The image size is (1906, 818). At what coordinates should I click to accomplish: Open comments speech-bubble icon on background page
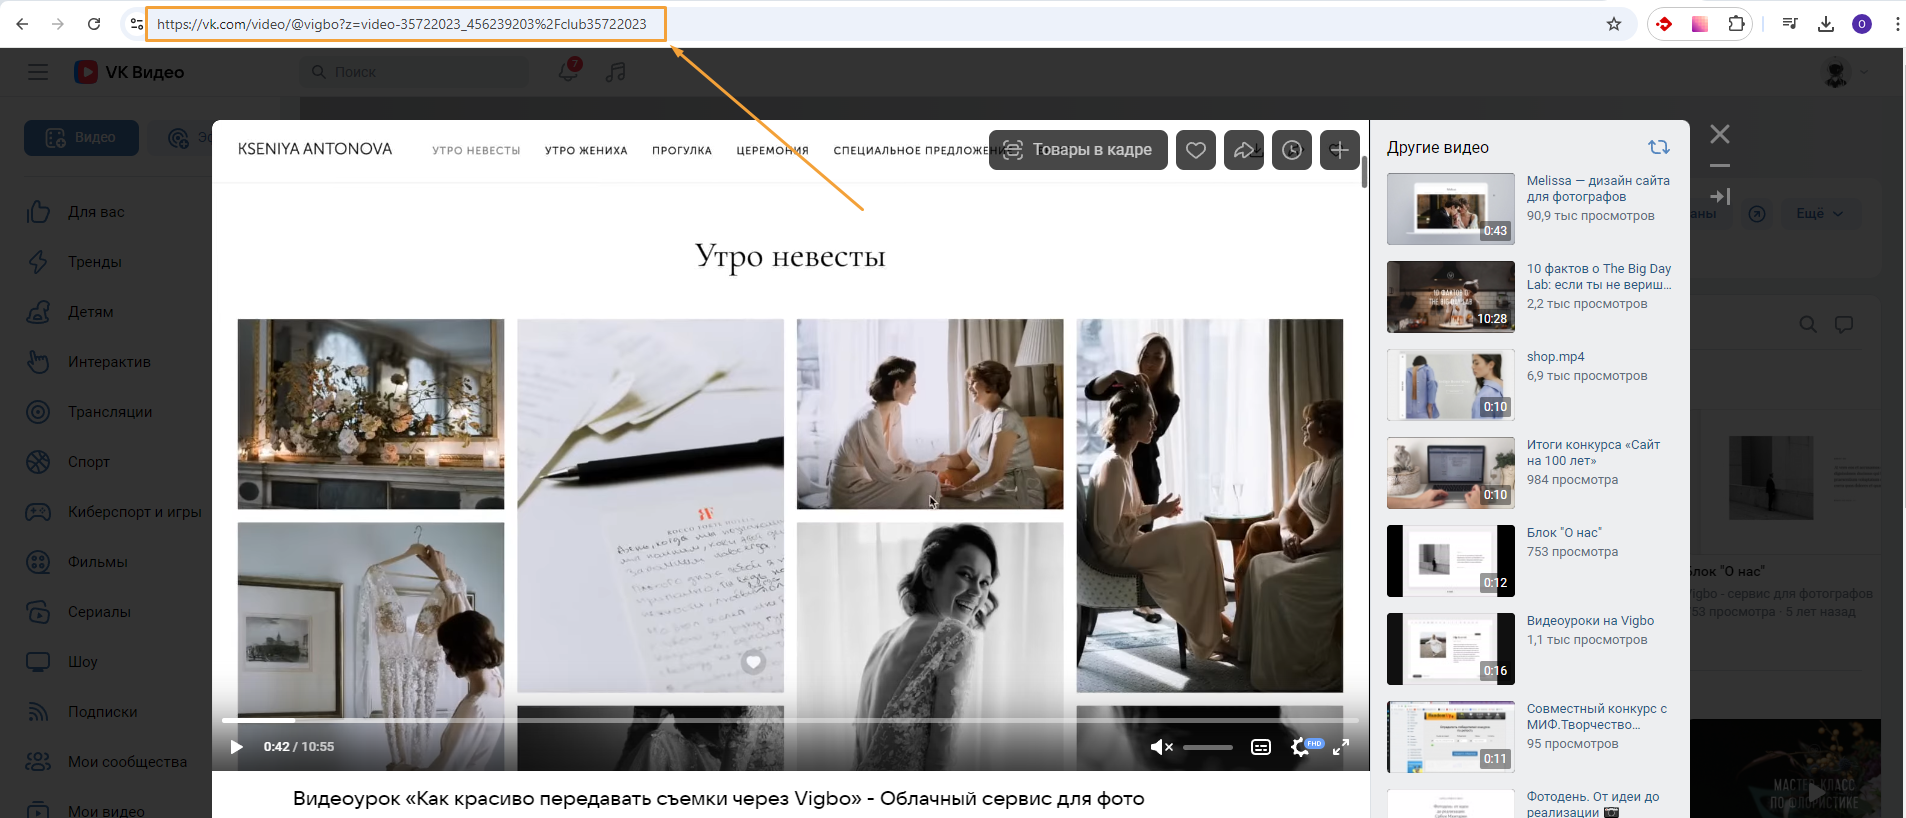pyautogui.click(x=1844, y=324)
